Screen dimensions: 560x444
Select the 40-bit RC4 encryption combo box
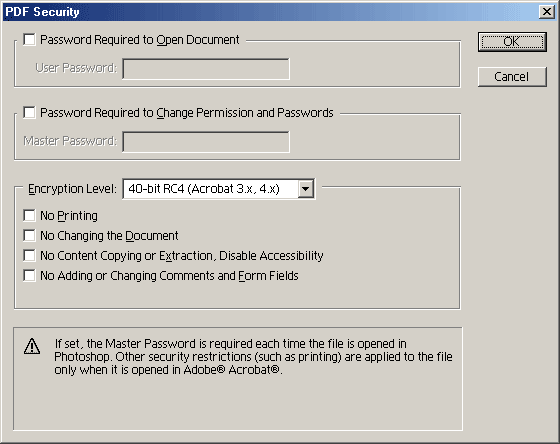click(219, 189)
